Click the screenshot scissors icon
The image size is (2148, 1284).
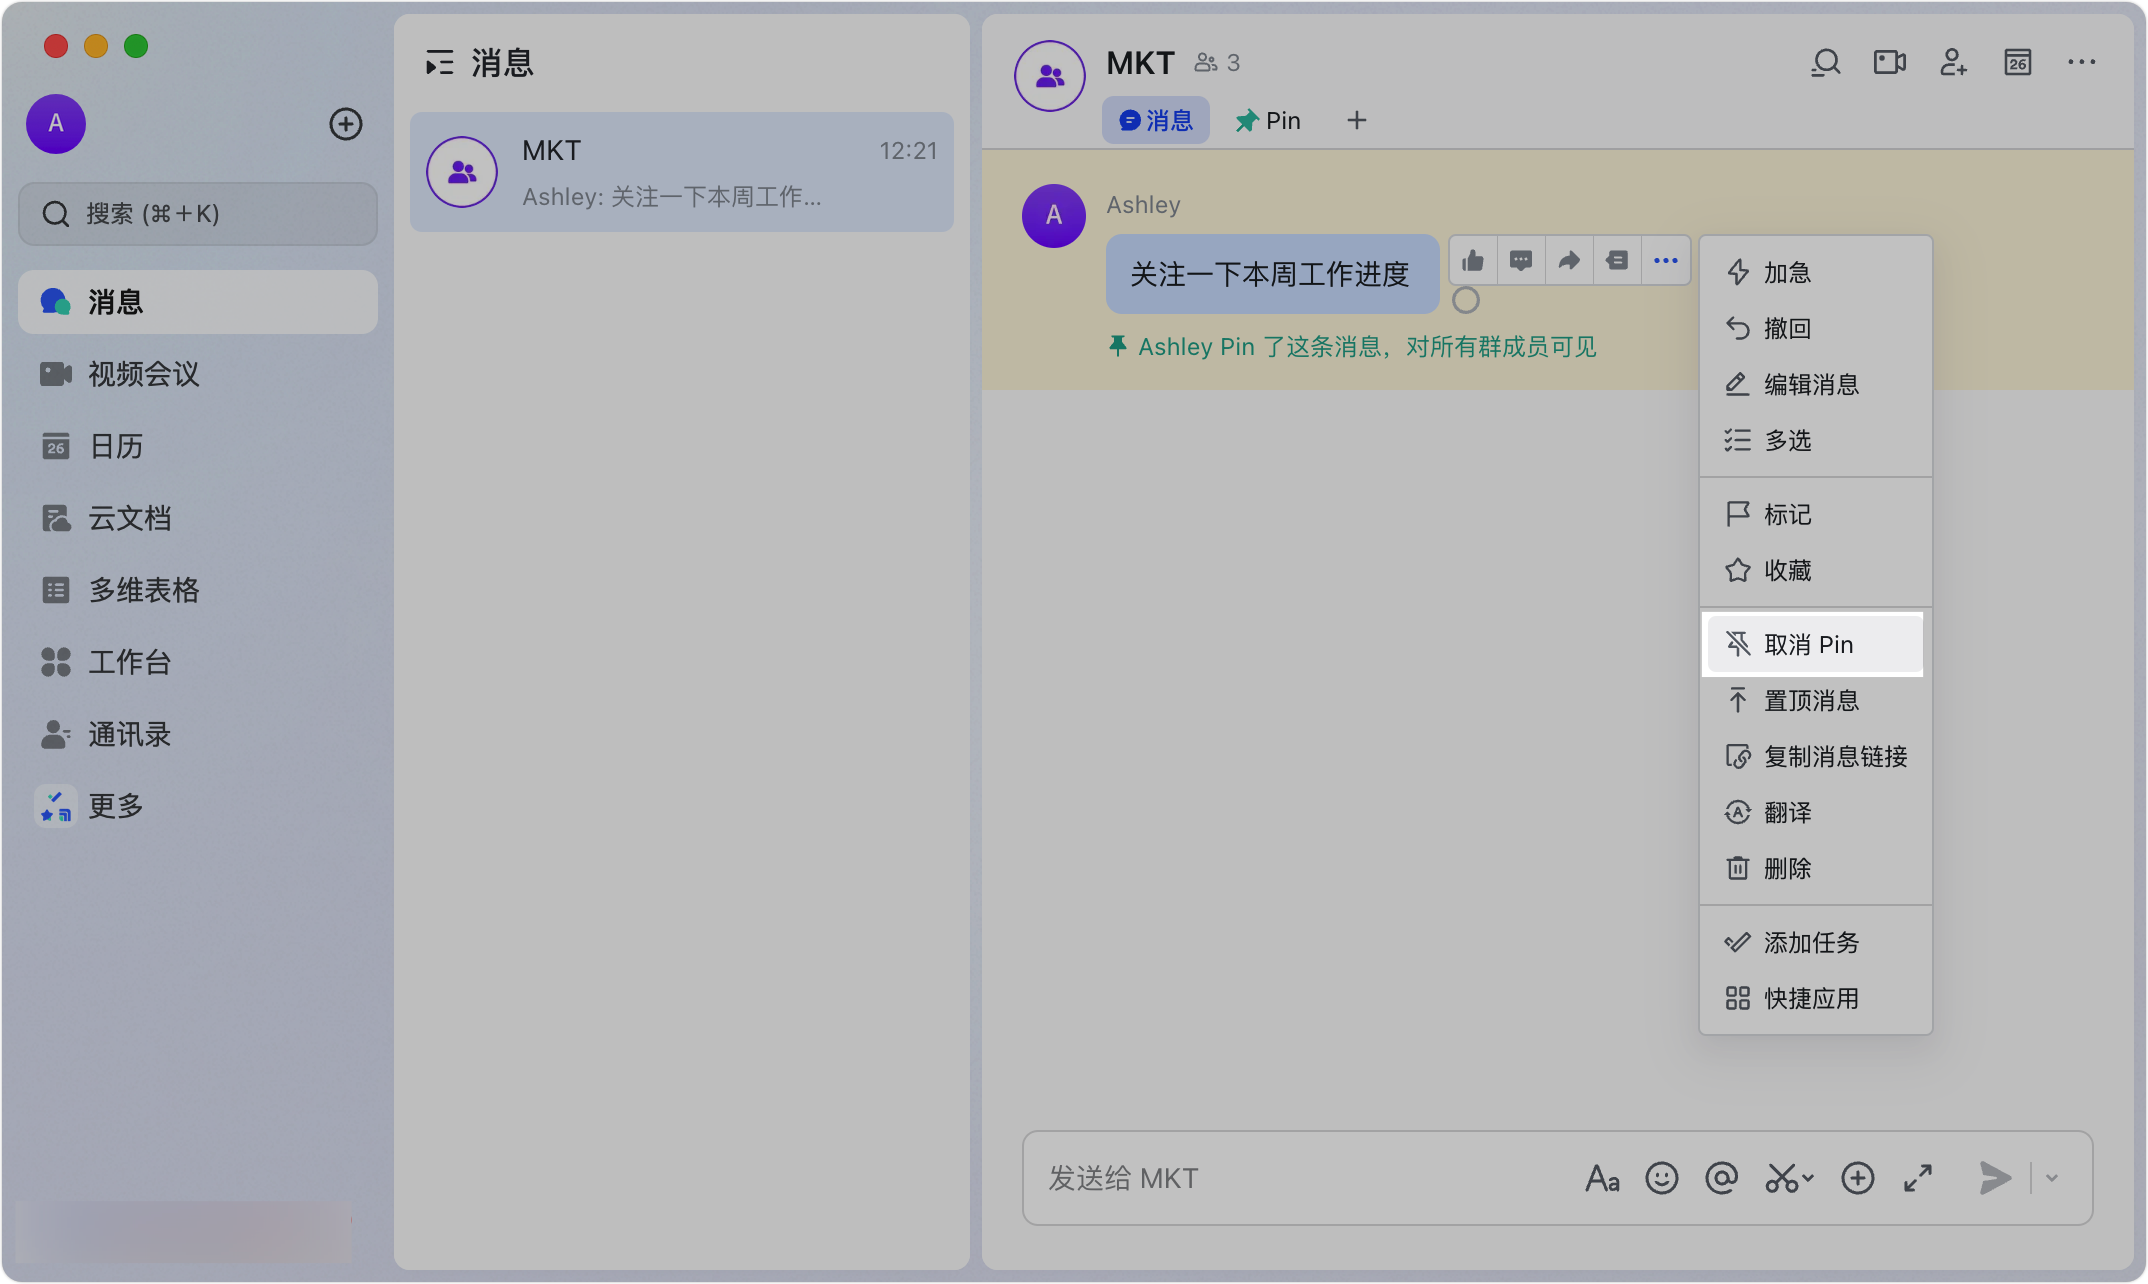1781,1178
